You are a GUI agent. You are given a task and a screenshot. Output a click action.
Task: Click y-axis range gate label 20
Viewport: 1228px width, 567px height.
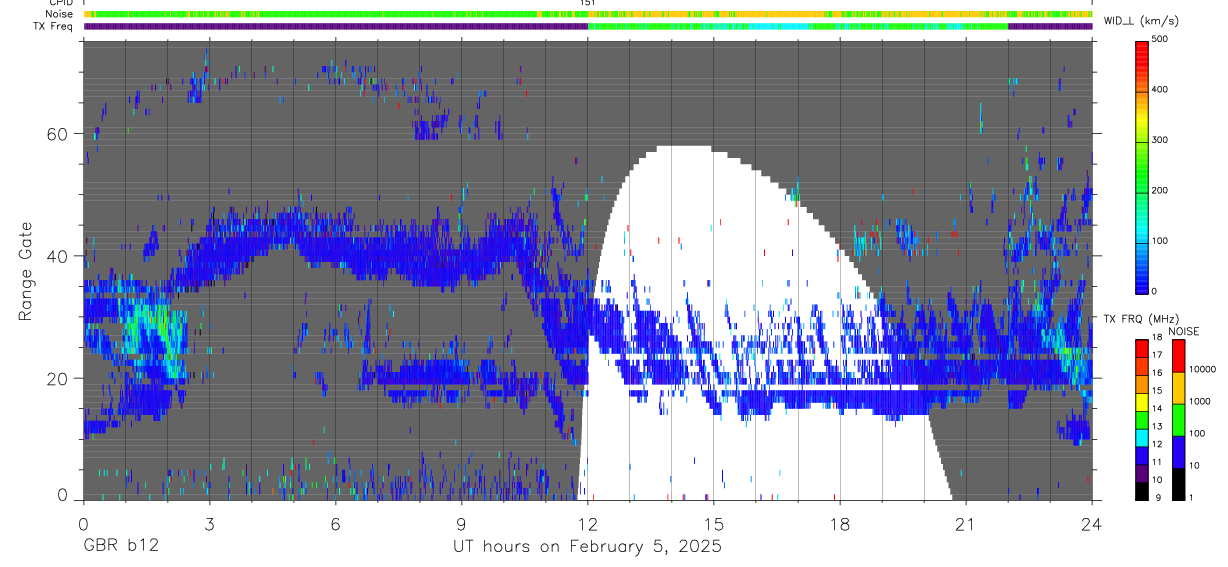(x=58, y=378)
